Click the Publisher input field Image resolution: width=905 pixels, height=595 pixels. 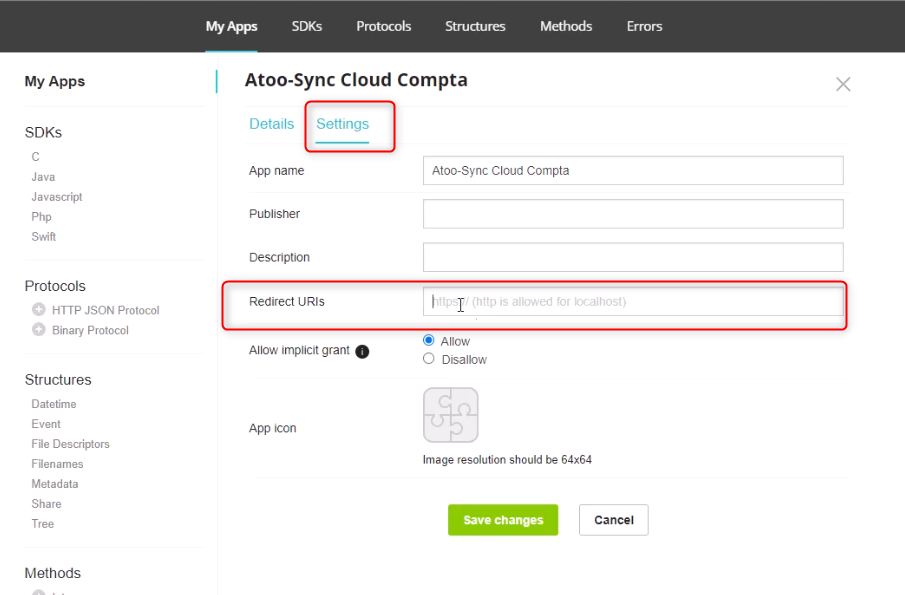[x=633, y=214]
